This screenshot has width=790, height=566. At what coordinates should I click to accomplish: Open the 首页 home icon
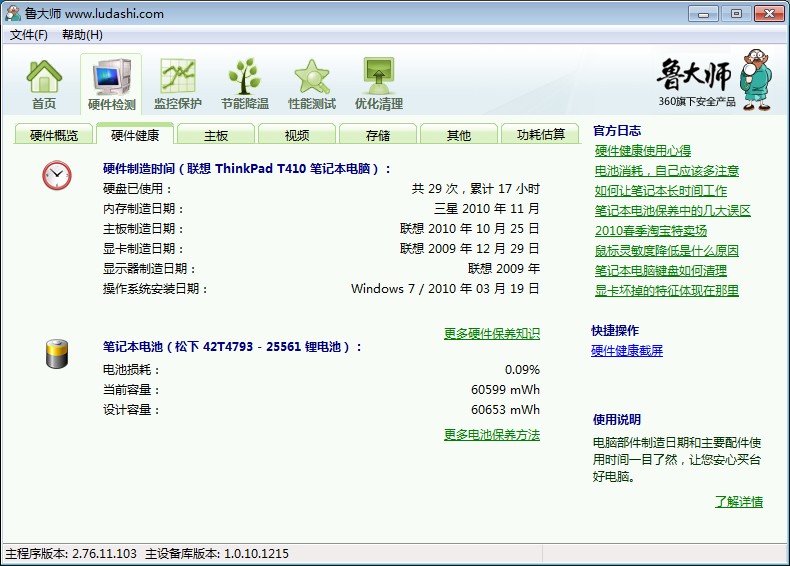[44, 84]
